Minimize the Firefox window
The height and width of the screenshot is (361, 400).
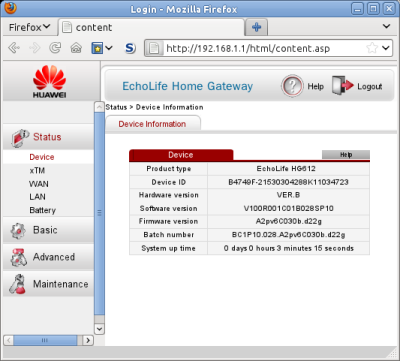pyautogui.click(x=358, y=9)
